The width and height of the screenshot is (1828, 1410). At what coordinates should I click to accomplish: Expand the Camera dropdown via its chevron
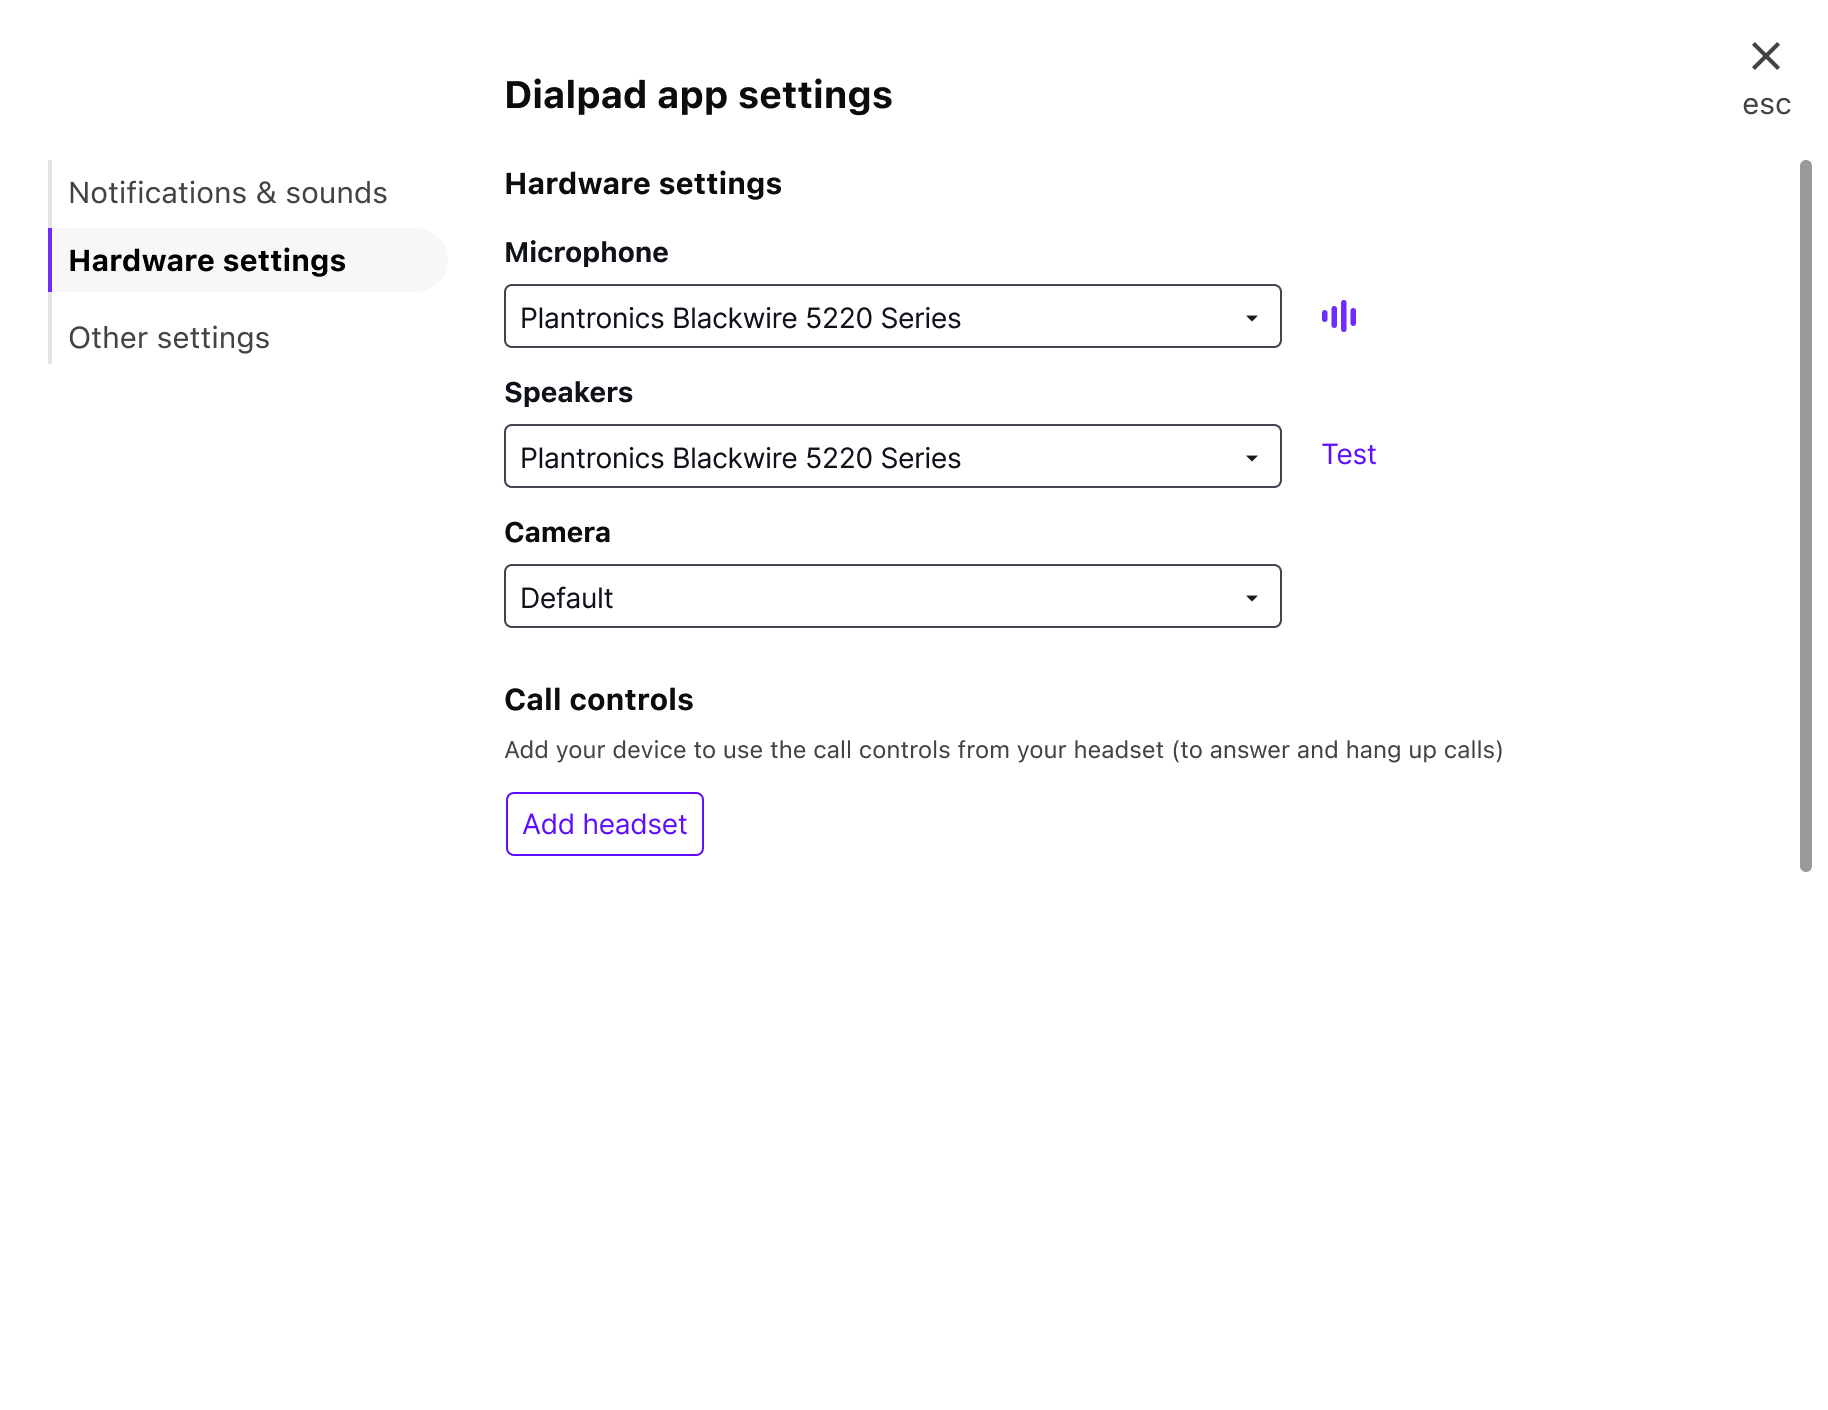pos(1253,597)
